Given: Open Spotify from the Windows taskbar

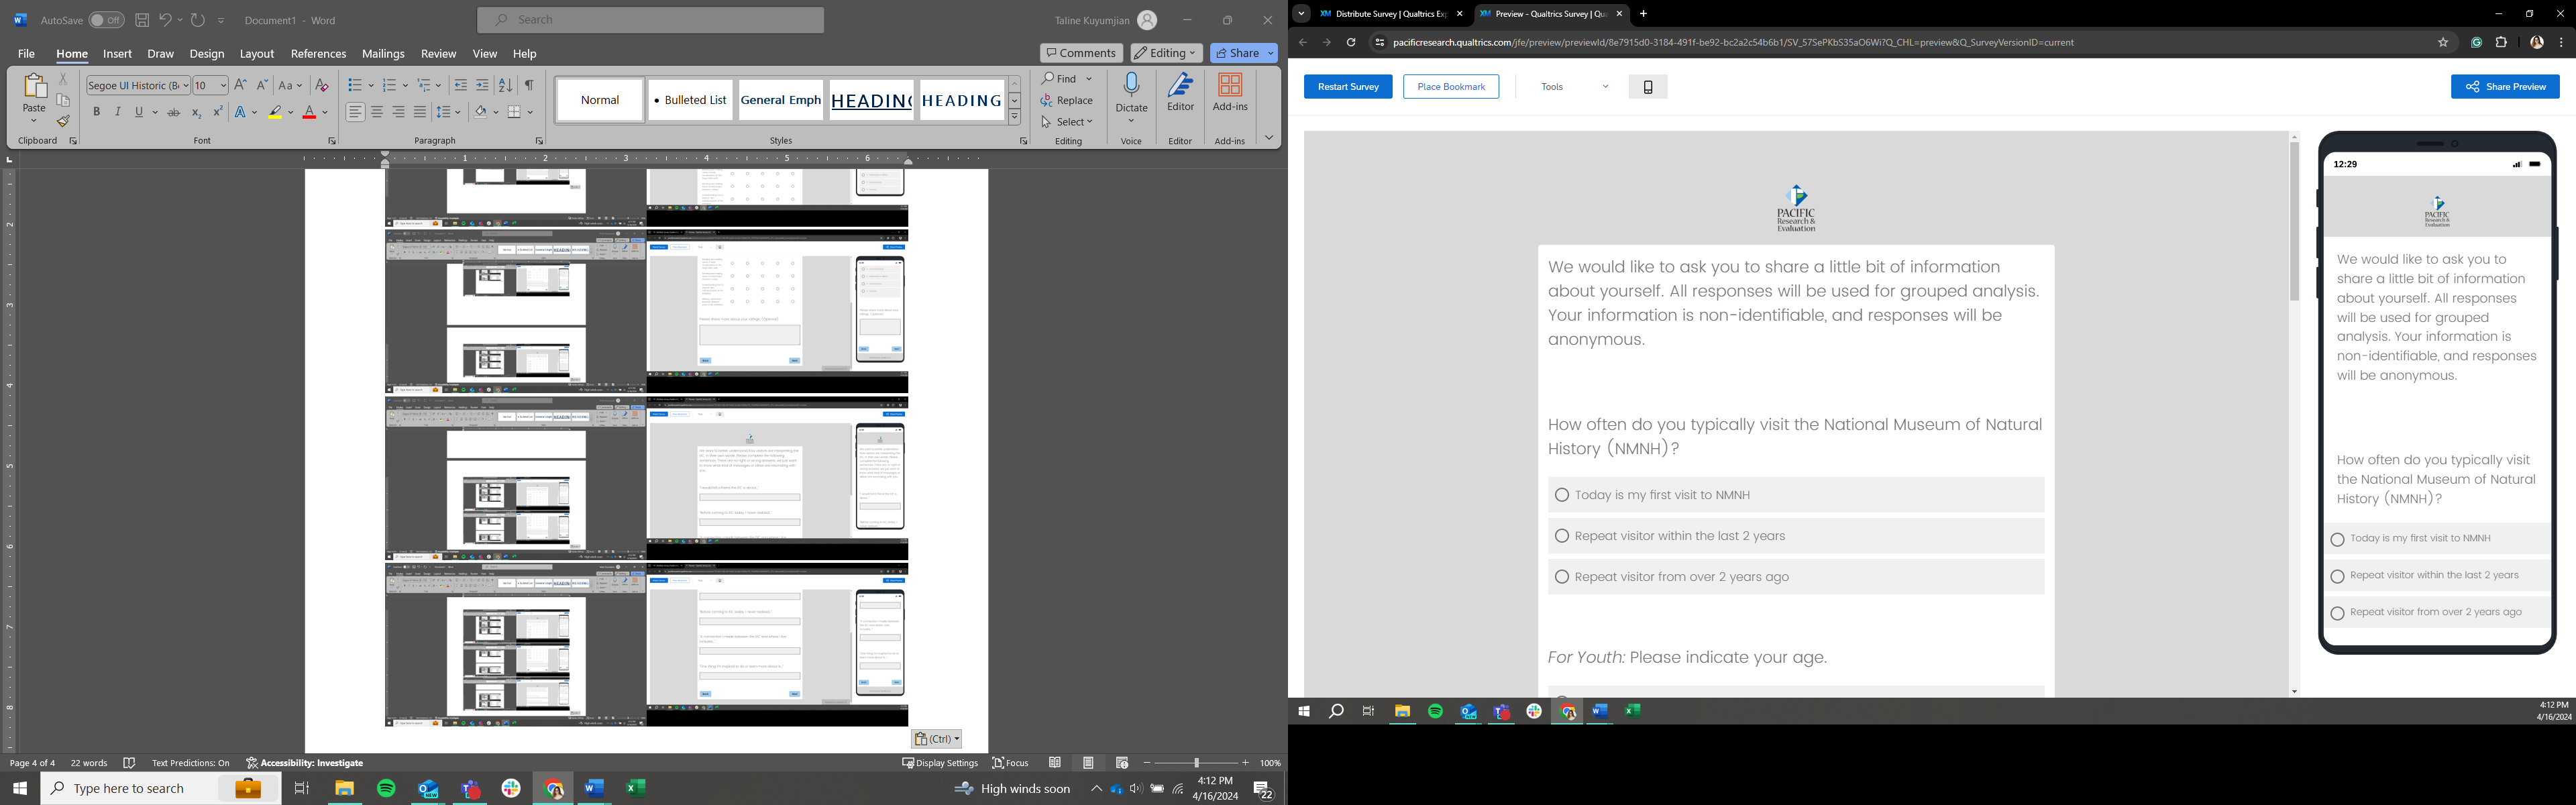Looking at the screenshot, I should pyautogui.click(x=386, y=789).
